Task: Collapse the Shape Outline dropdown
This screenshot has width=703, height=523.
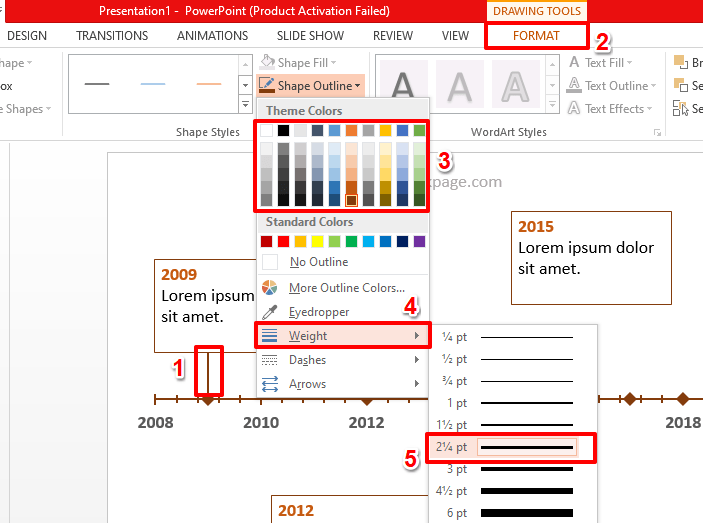Action: click(310, 86)
